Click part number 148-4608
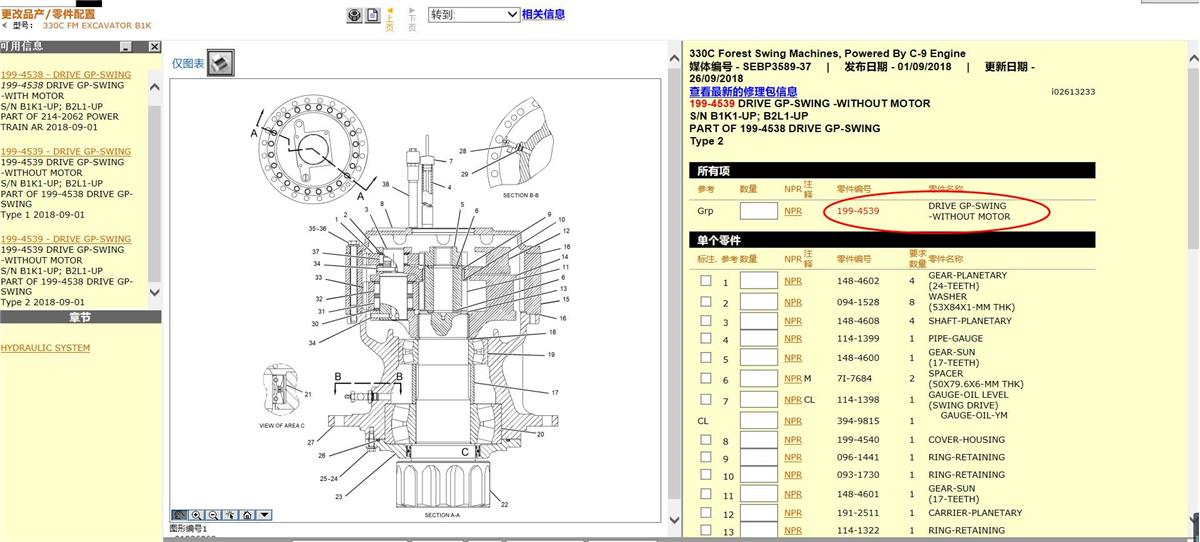The width and height of the screenshot is (1200, 542). pyautogui.click(x=858, y=321)
